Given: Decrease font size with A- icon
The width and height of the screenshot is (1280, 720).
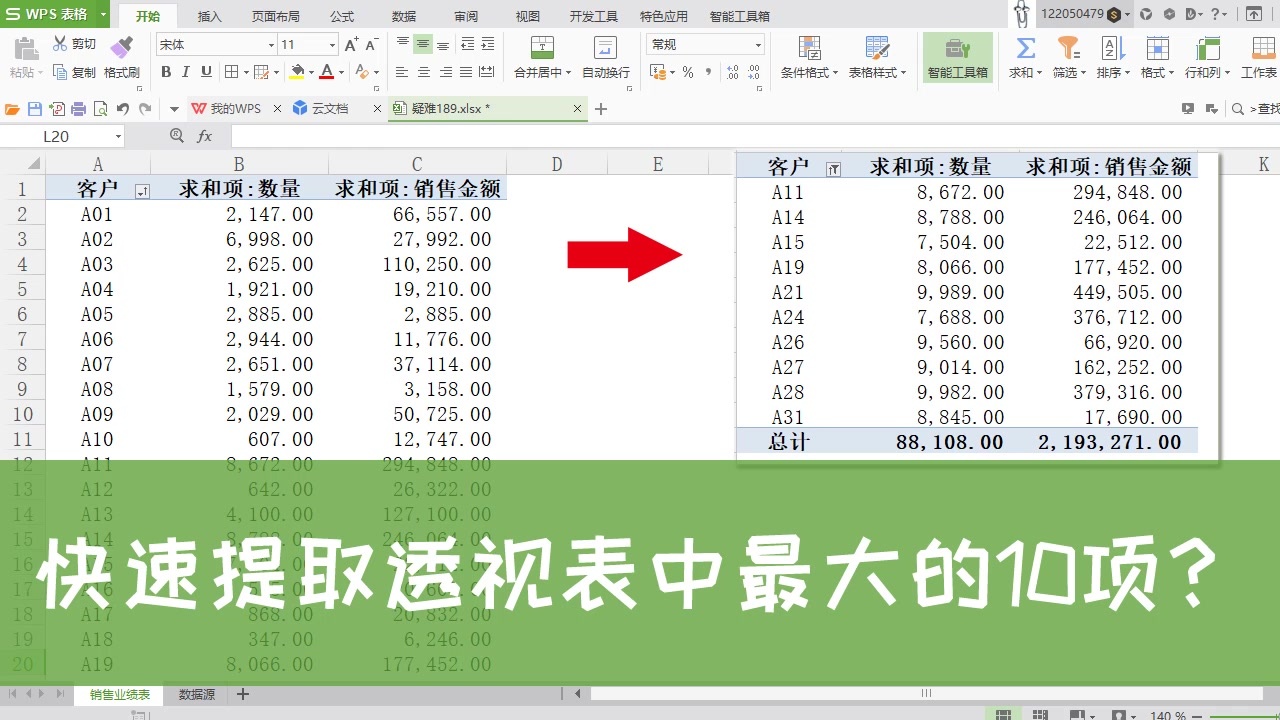Looking at the screenshot, I should [371, 45].
